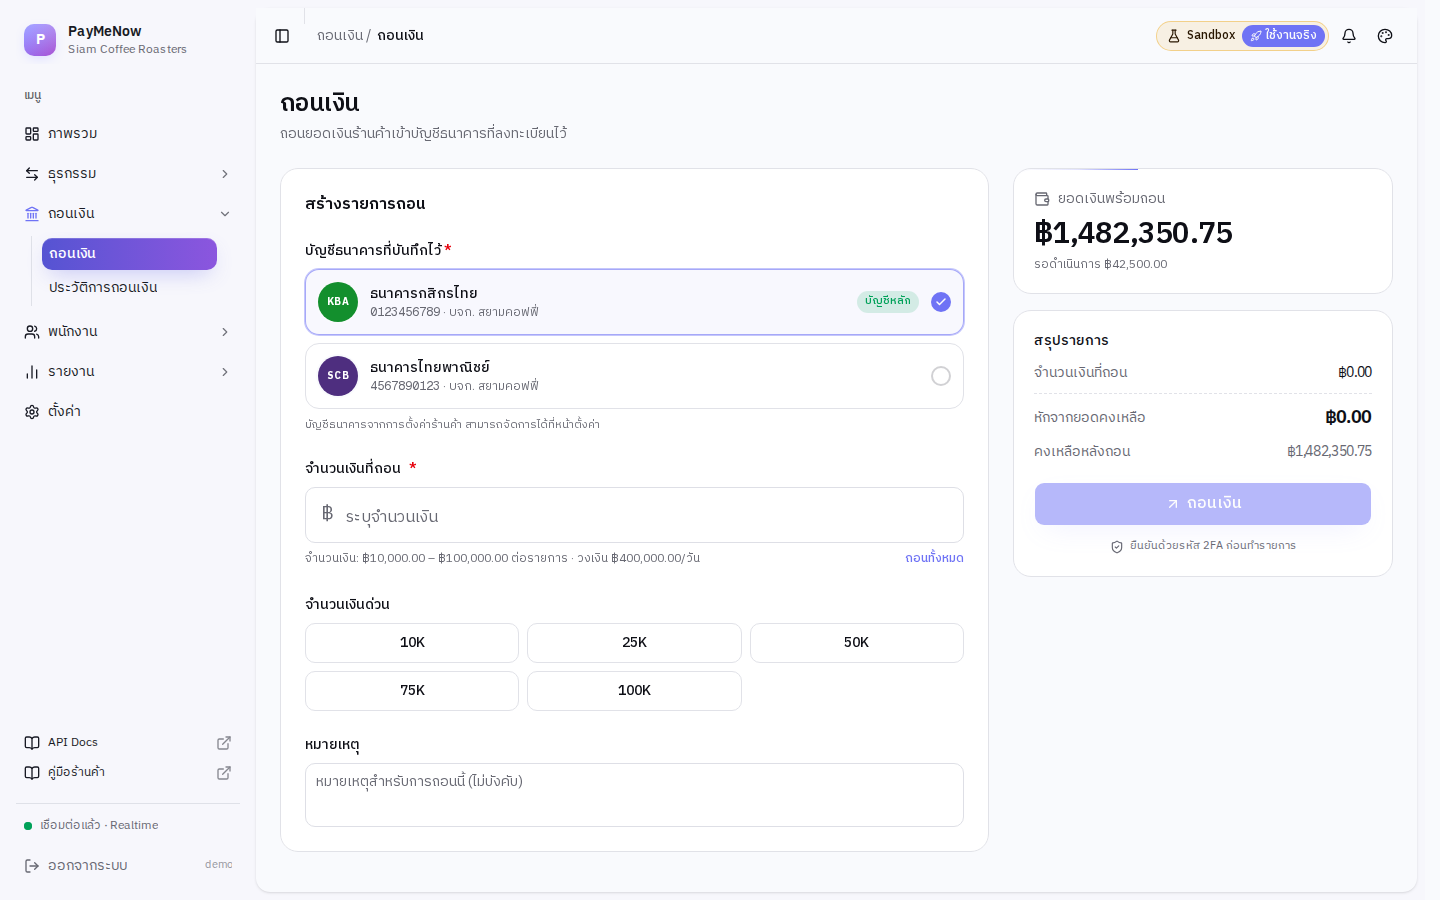Viewport: 1440px width, 900px height.
Task: Open the notifications bell
Action: click(x=1349, y=36)
